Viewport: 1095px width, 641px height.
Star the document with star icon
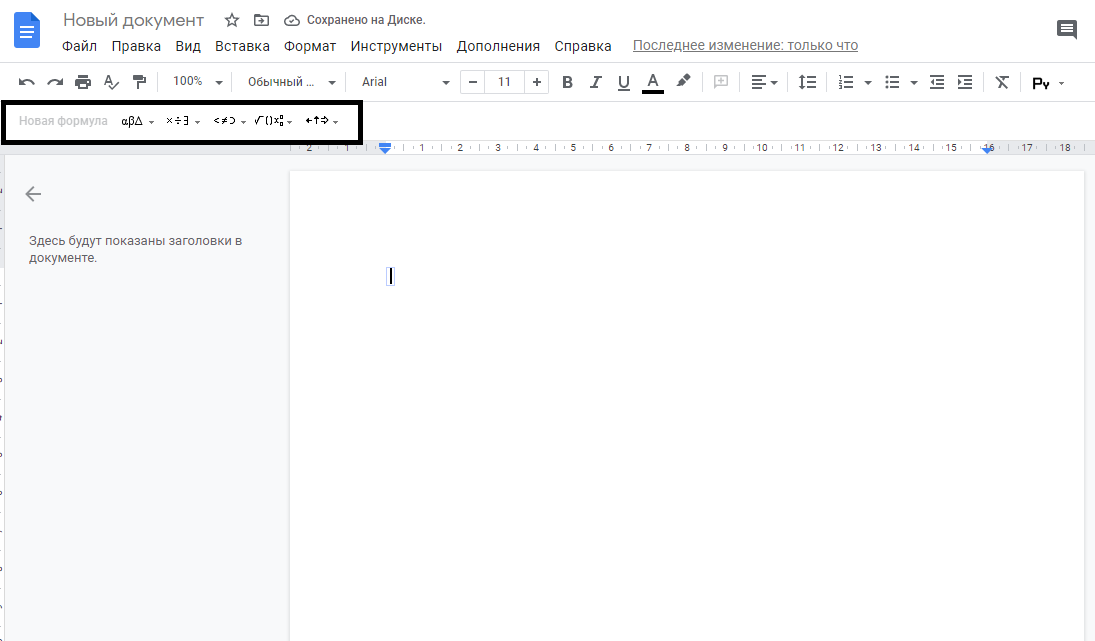click(x=232, y=20)
